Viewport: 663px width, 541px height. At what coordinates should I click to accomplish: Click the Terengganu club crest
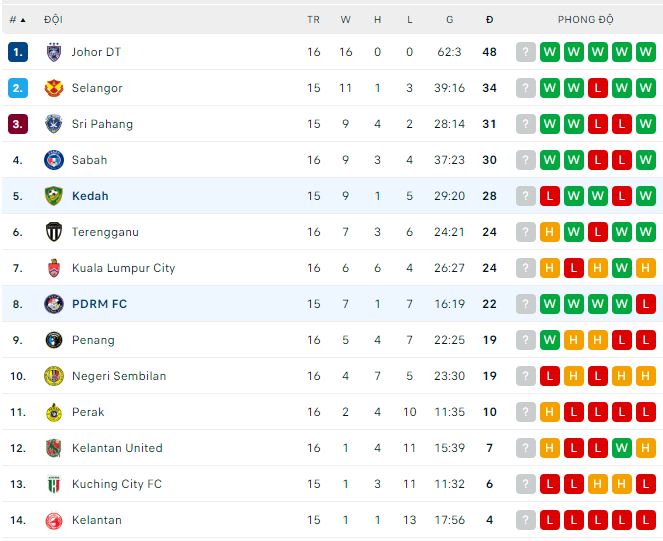[x=54, y=232]
